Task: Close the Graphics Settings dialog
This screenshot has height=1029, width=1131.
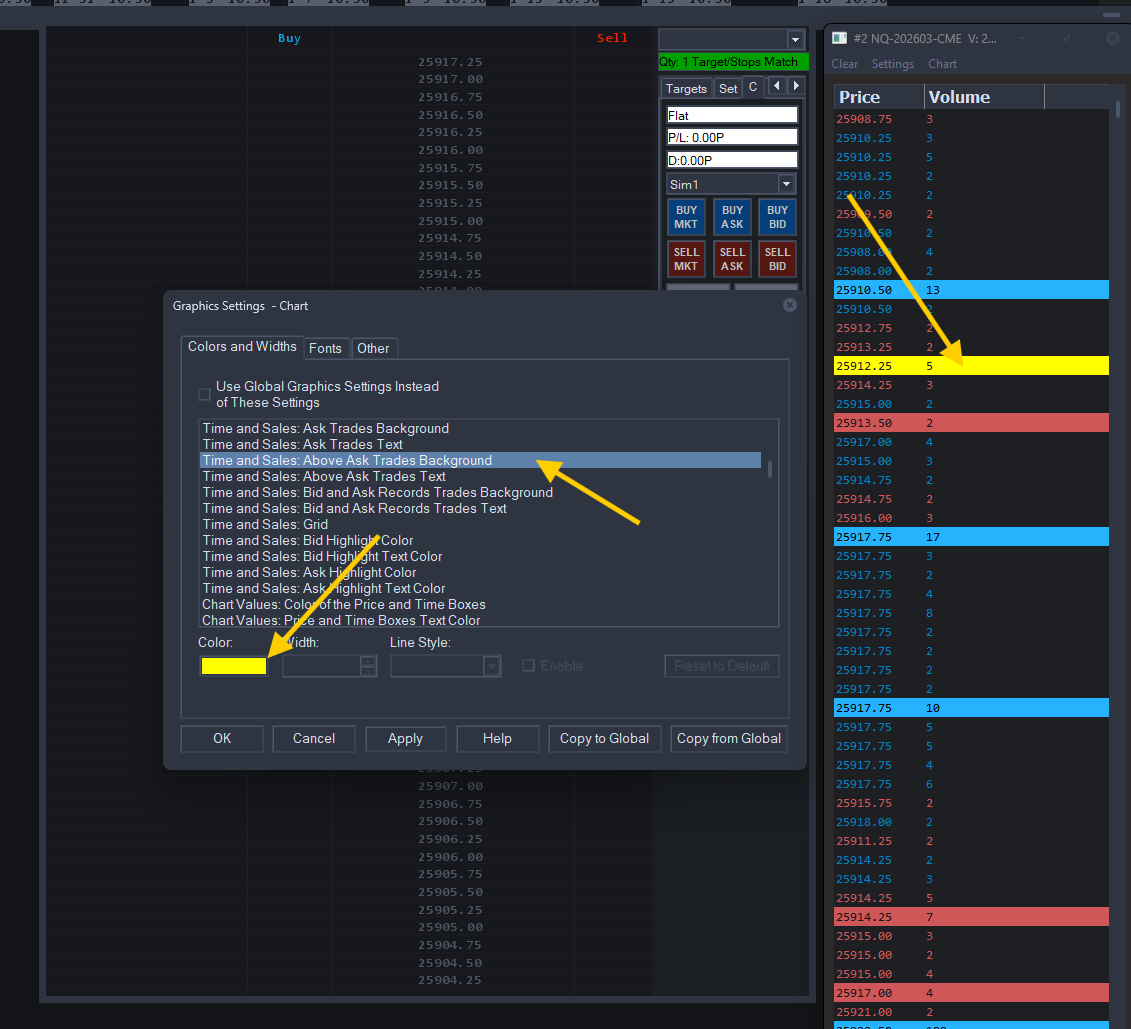Action: (x=789, y=305)
